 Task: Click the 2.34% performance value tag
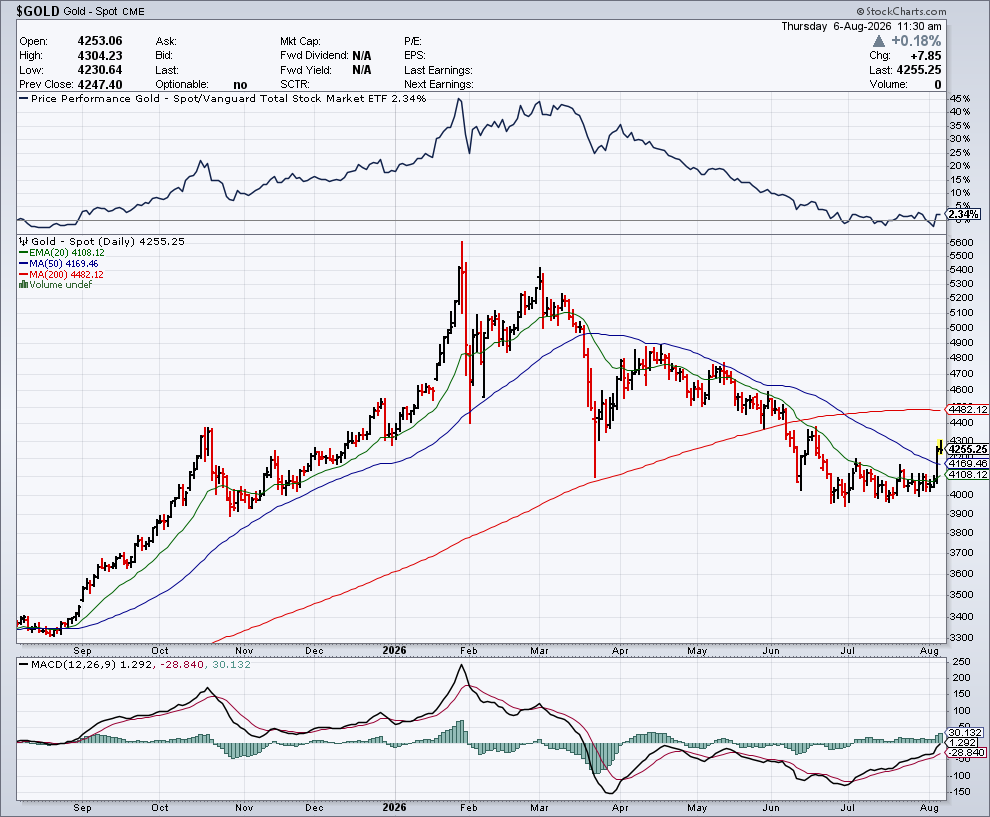(964, 215)
